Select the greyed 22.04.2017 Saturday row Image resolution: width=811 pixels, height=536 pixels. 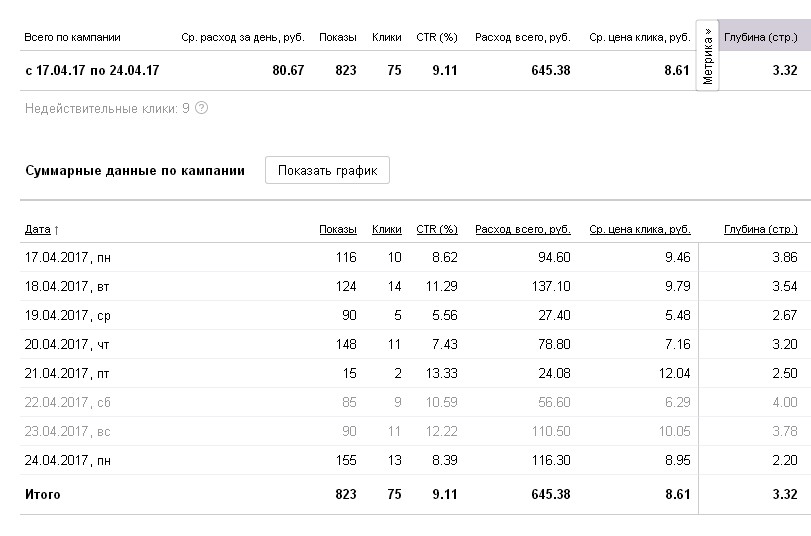tap(67, 402)
